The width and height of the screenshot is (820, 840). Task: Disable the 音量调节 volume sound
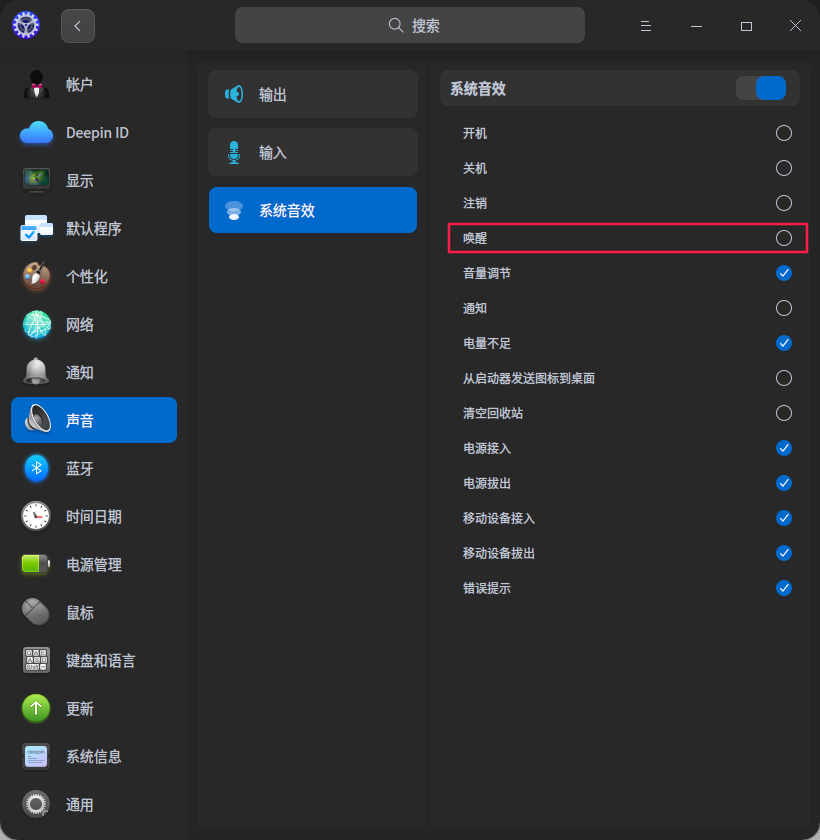click(784, 273)
